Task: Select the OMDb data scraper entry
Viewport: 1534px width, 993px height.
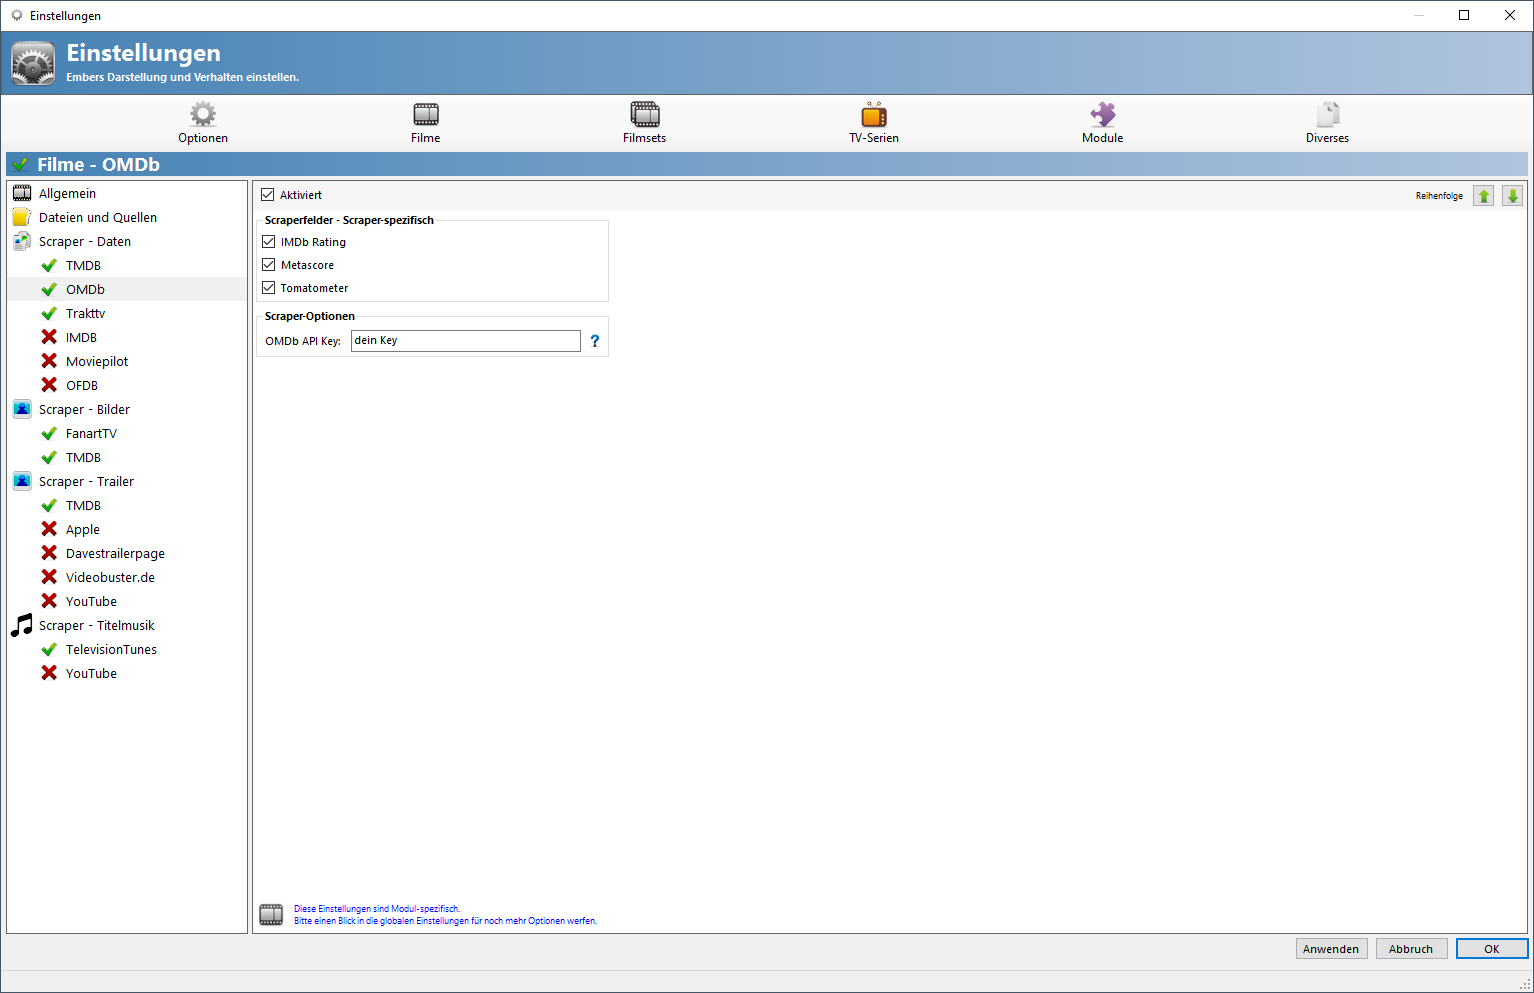Action: pos(85,289)
